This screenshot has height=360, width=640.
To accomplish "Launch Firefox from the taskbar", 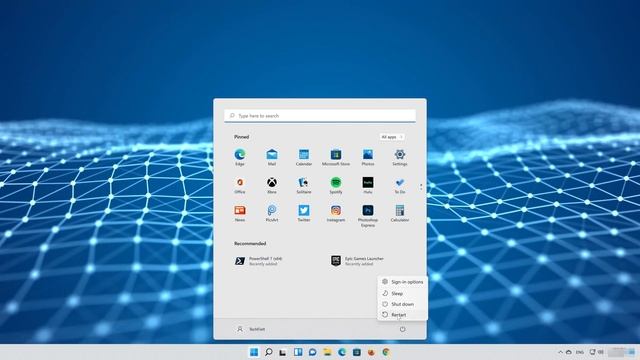I will 371,352.
